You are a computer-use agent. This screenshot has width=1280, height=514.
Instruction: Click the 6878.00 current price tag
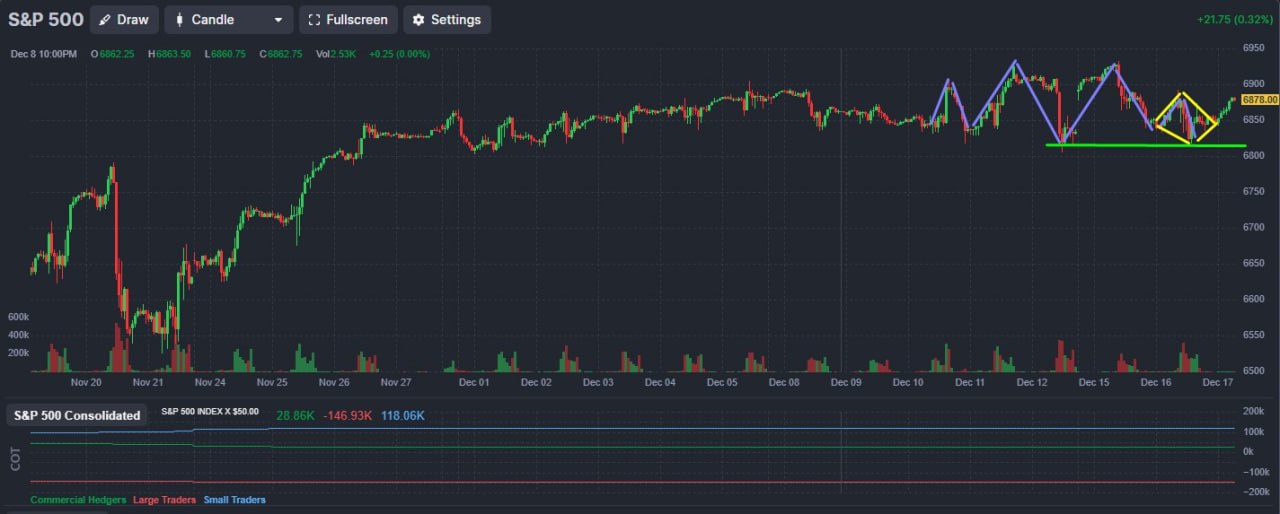[1259, 100]
